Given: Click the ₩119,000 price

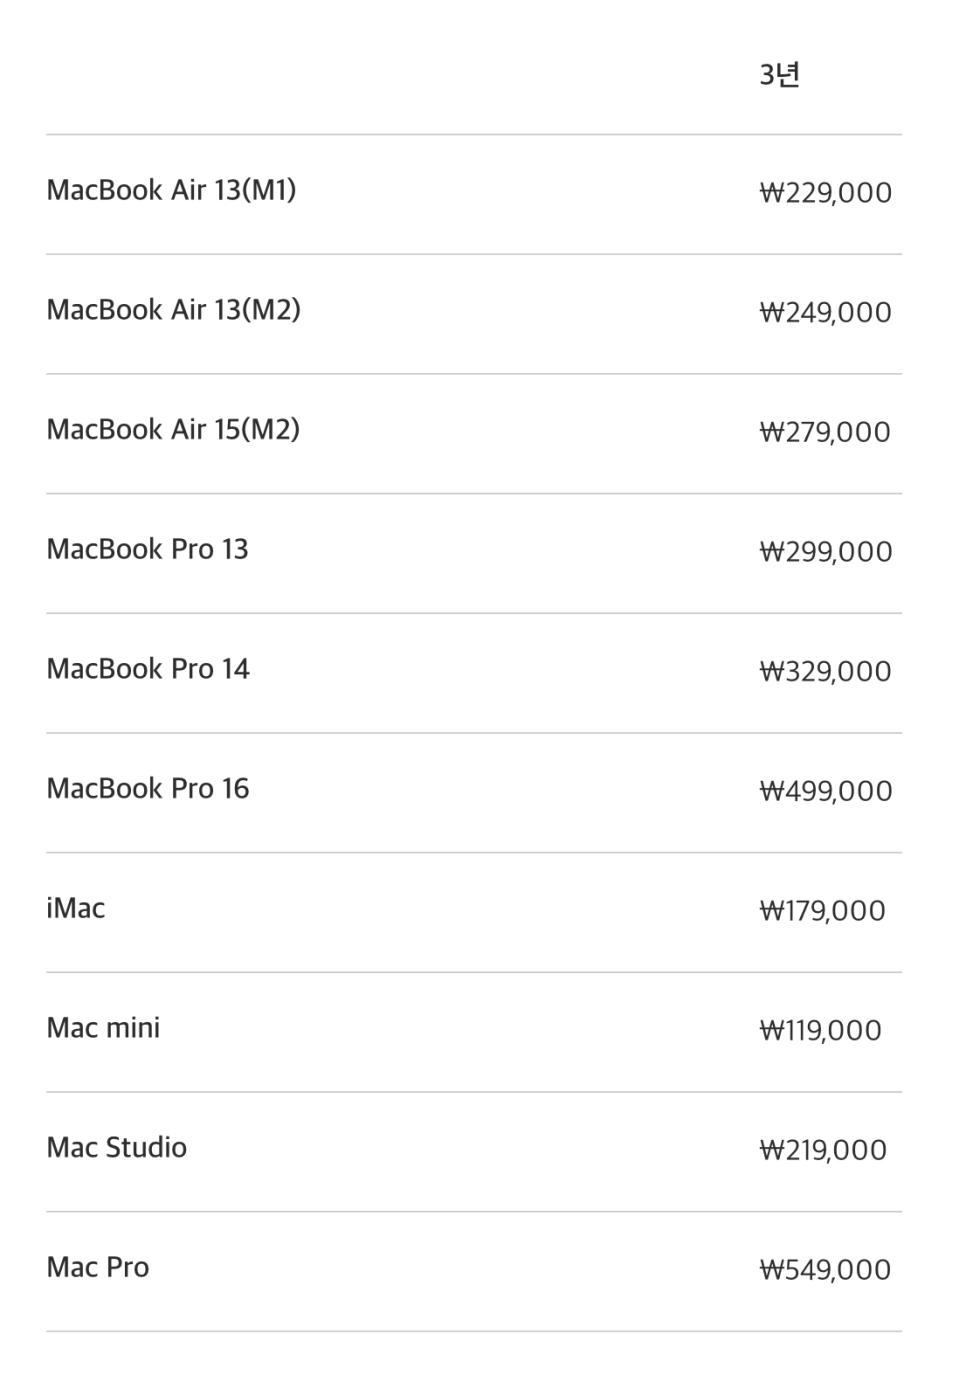Looking at the screenshot, I should (820, 1030).
